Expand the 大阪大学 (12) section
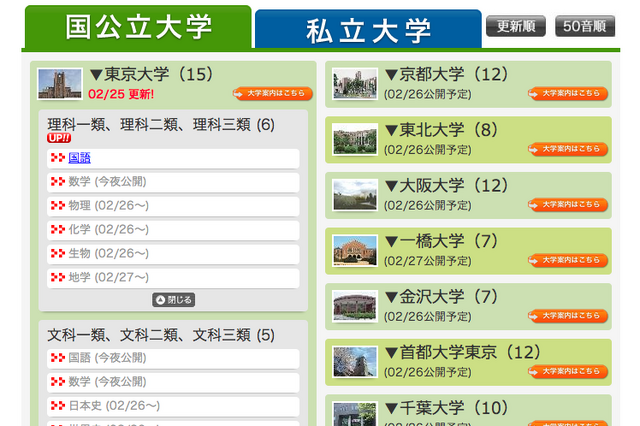Viewport: 640px width, 426px height. tap(447, 186)
